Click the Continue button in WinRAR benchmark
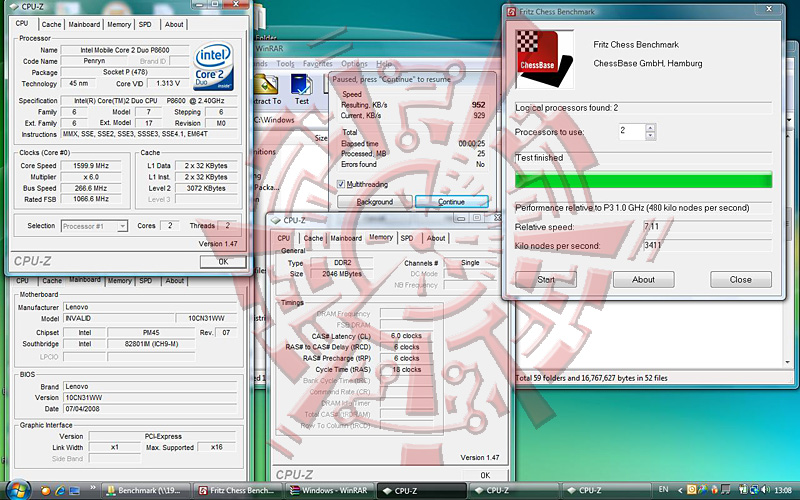This screenshot has height=500, width=800. coord(452,202)
